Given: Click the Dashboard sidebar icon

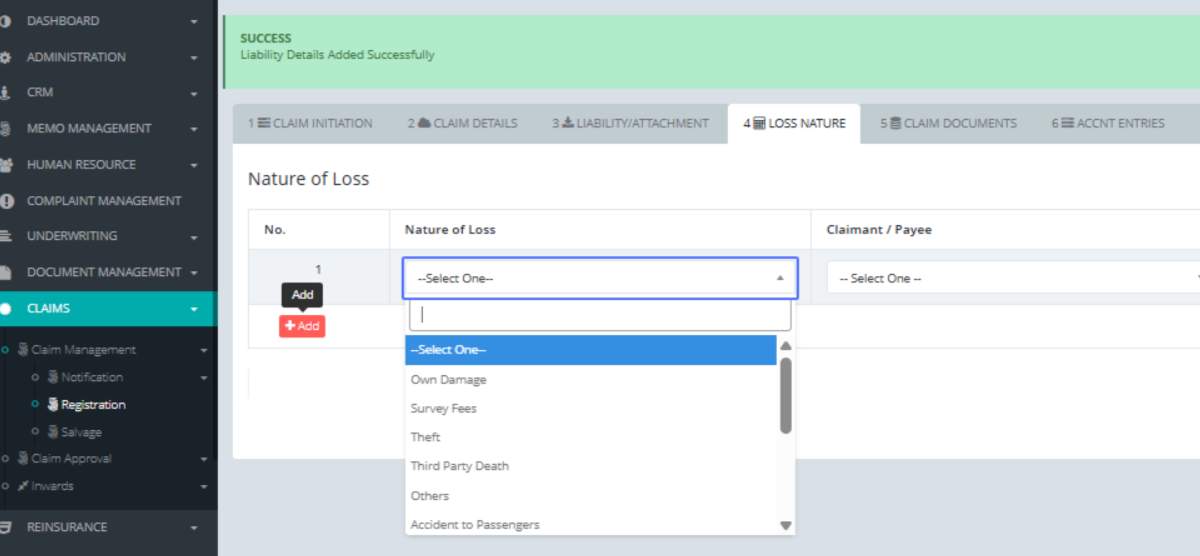Looking at the screenshot, I should tap(6, 21).
